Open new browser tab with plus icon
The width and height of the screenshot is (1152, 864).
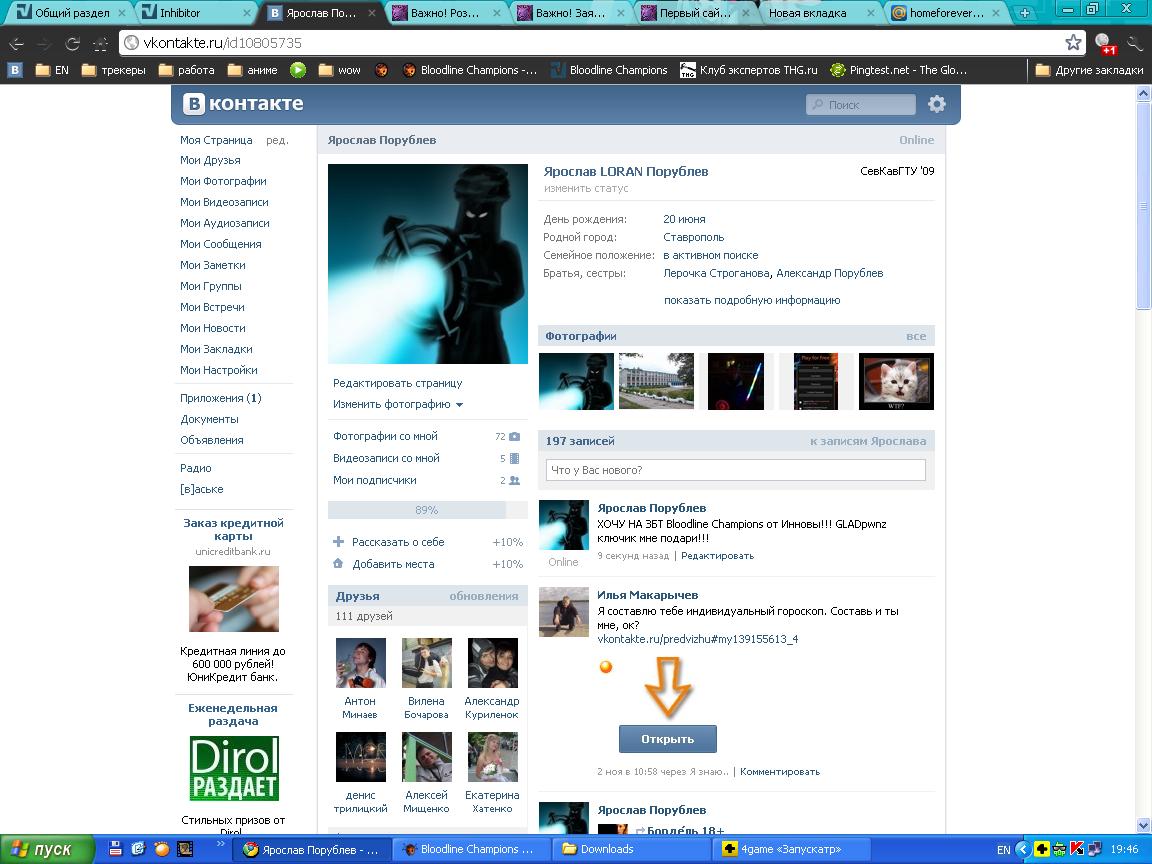(x=1024, y=13)
